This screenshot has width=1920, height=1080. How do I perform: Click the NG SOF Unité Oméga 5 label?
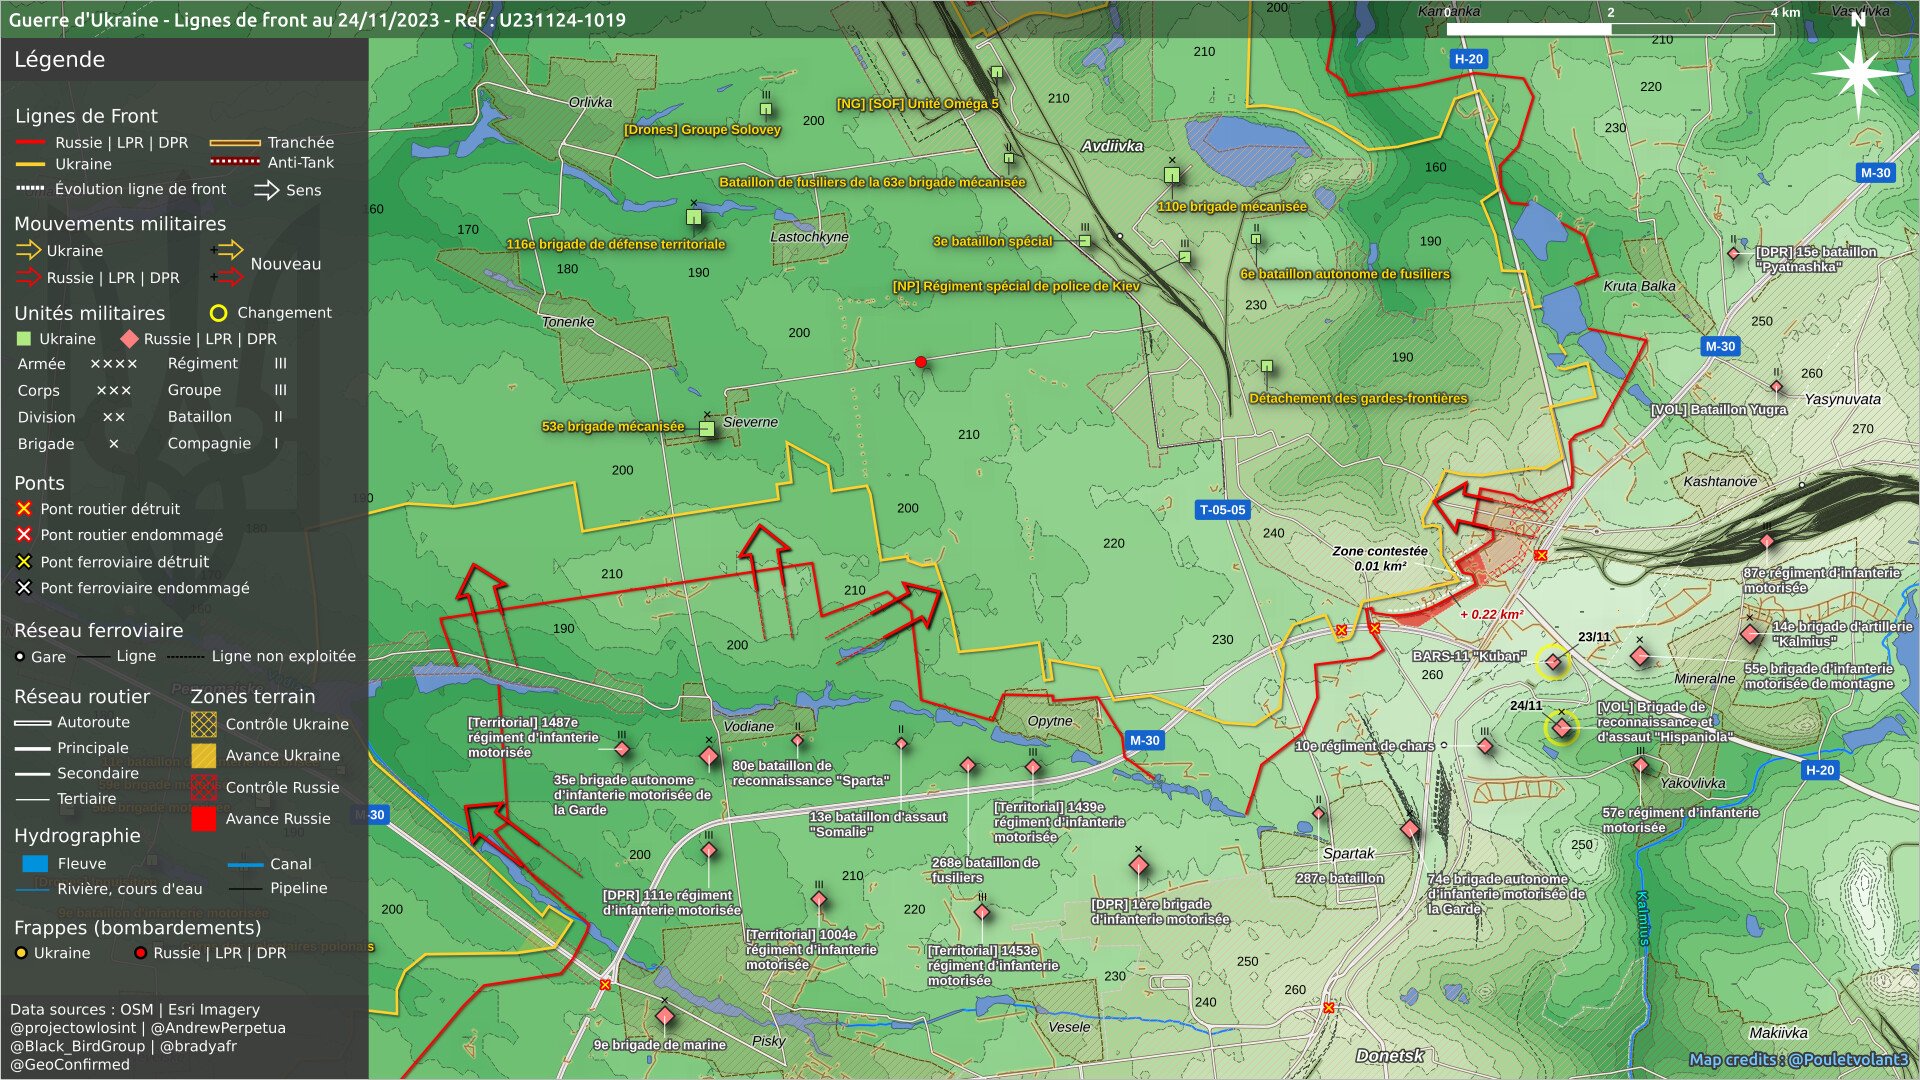tap(917, 104)
